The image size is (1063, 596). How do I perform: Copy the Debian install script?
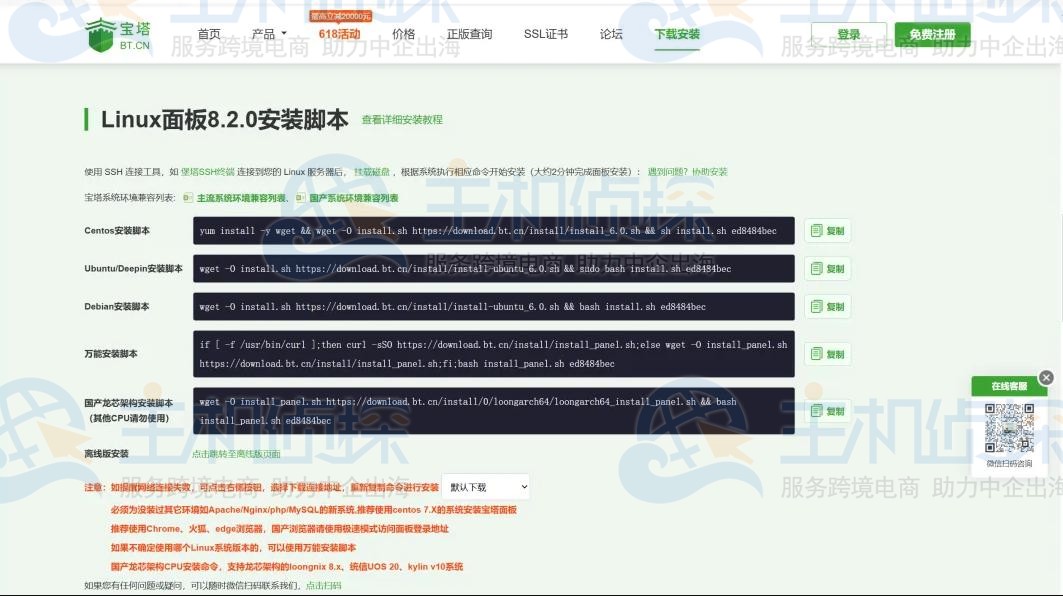[x=827, y=307]
